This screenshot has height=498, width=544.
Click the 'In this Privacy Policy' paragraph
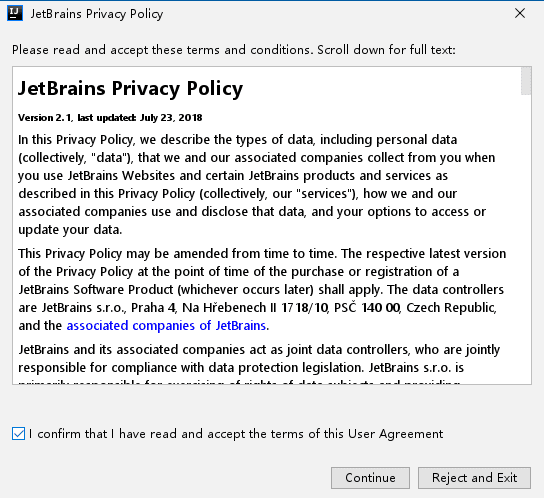(257, 184)
